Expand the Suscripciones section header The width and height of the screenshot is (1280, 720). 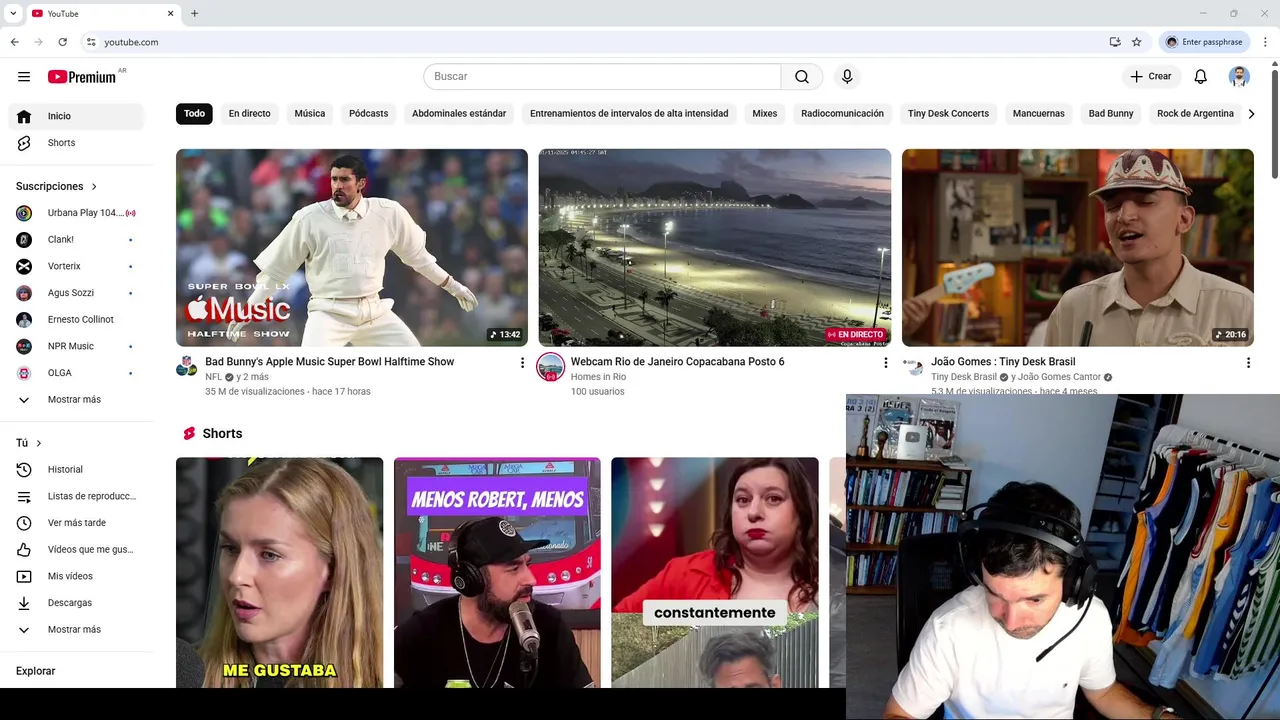(57, 186)
